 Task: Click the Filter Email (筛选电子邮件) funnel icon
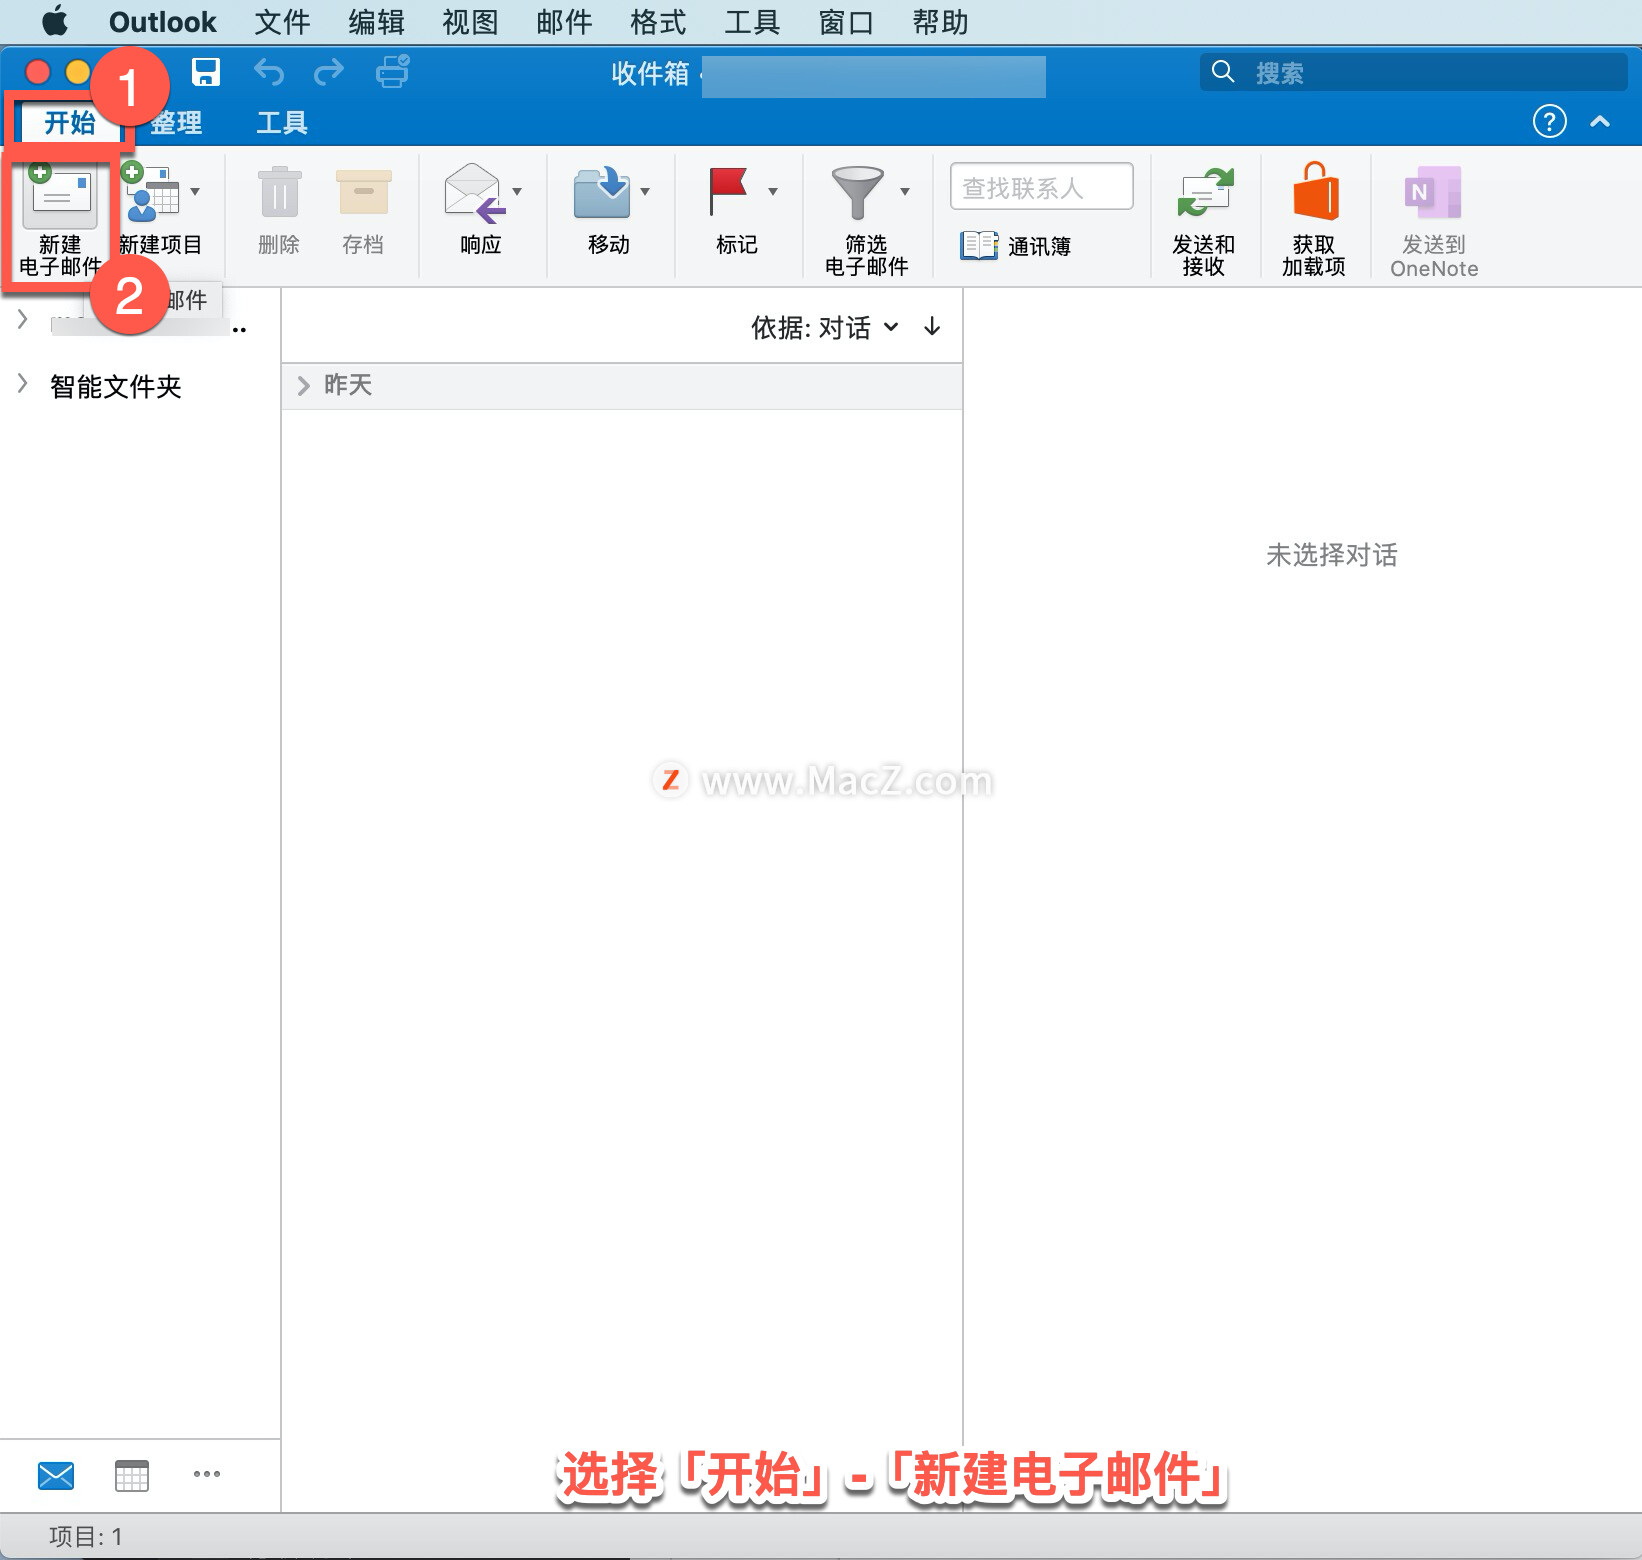(857, 192)
